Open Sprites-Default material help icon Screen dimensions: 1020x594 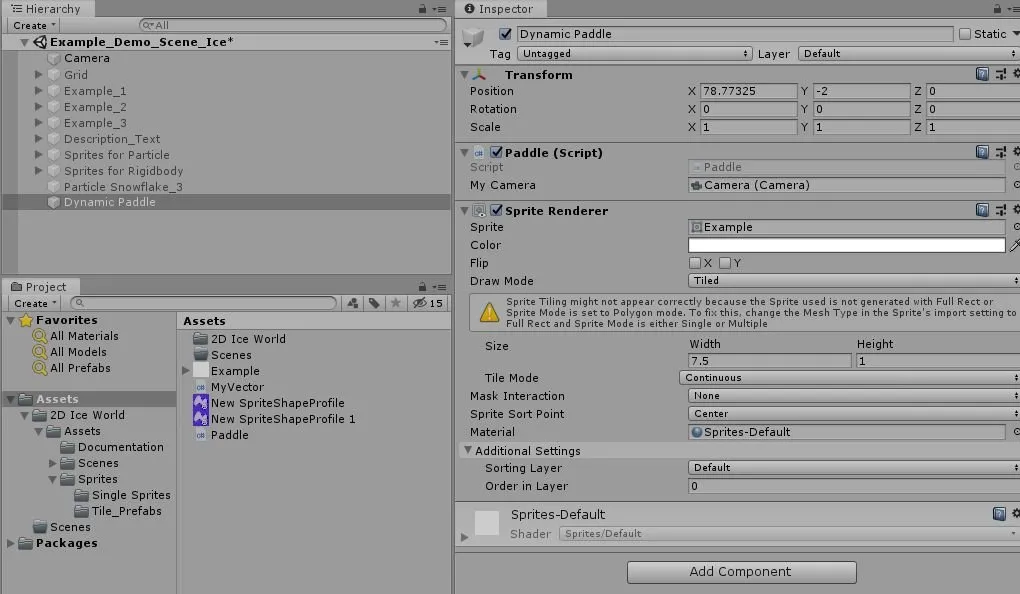(999, 514)
